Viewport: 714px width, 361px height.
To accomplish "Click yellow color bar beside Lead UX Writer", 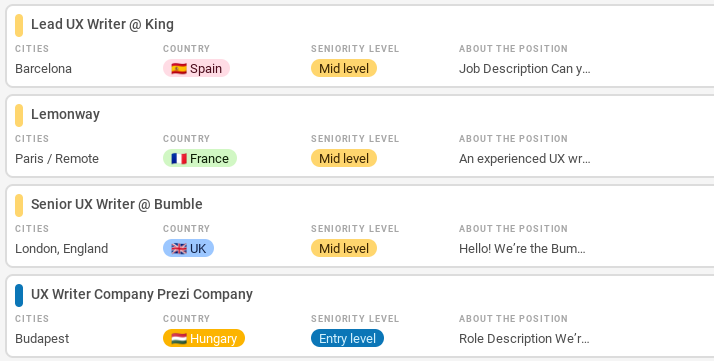I will (19, 25).
